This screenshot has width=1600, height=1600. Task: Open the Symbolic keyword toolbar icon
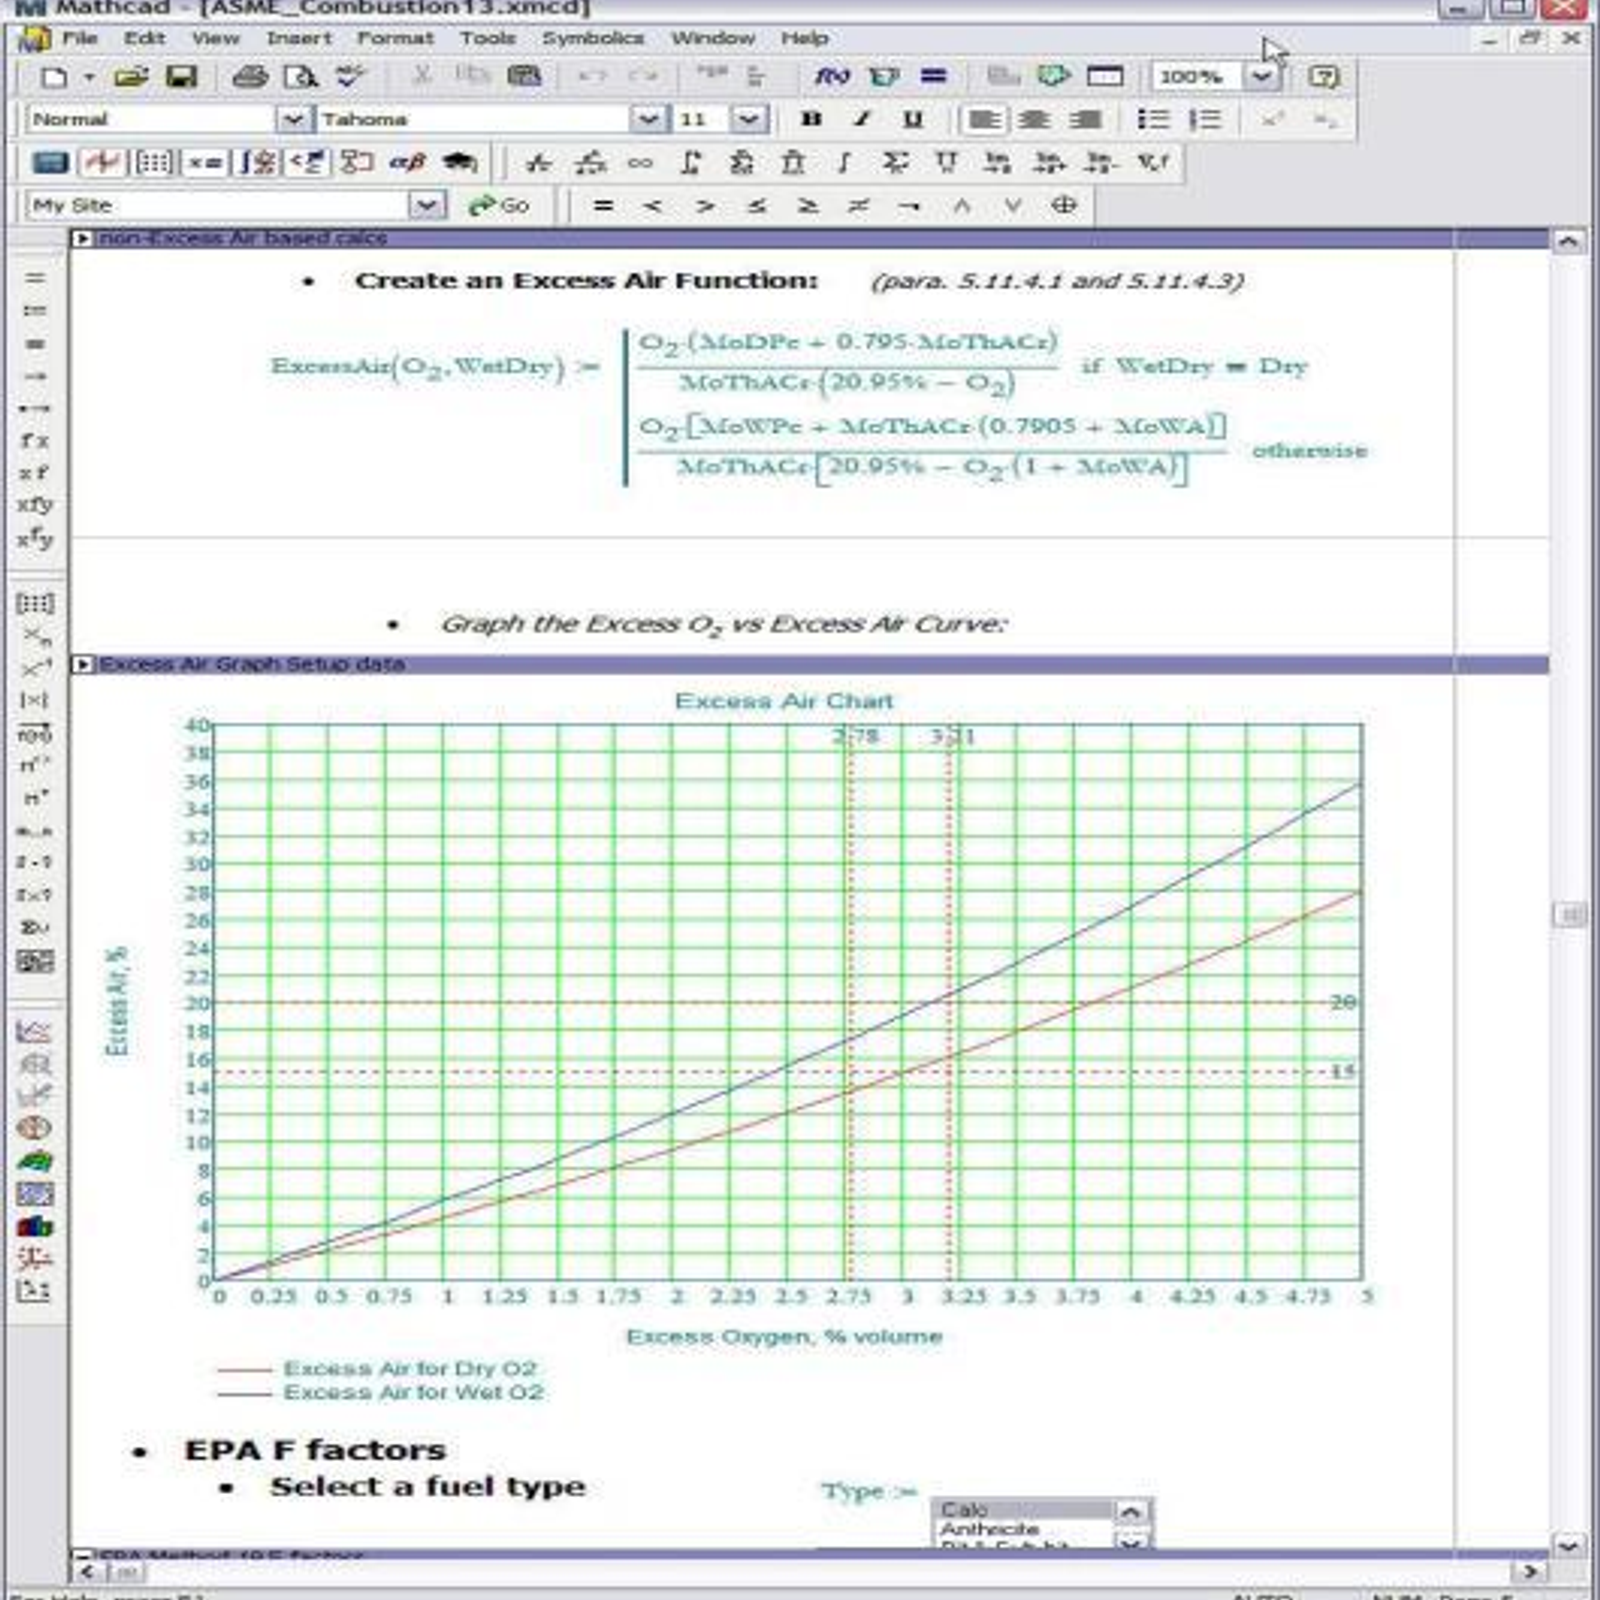[x=459, y=162]
